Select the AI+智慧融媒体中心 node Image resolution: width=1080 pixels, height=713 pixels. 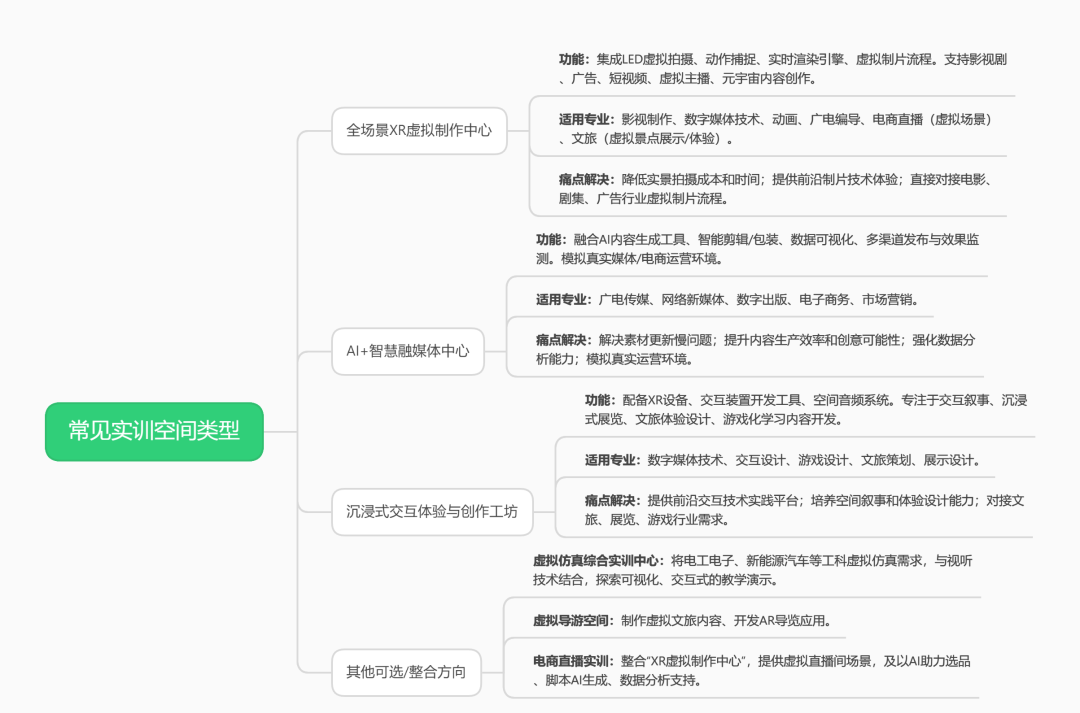[408, 351]
